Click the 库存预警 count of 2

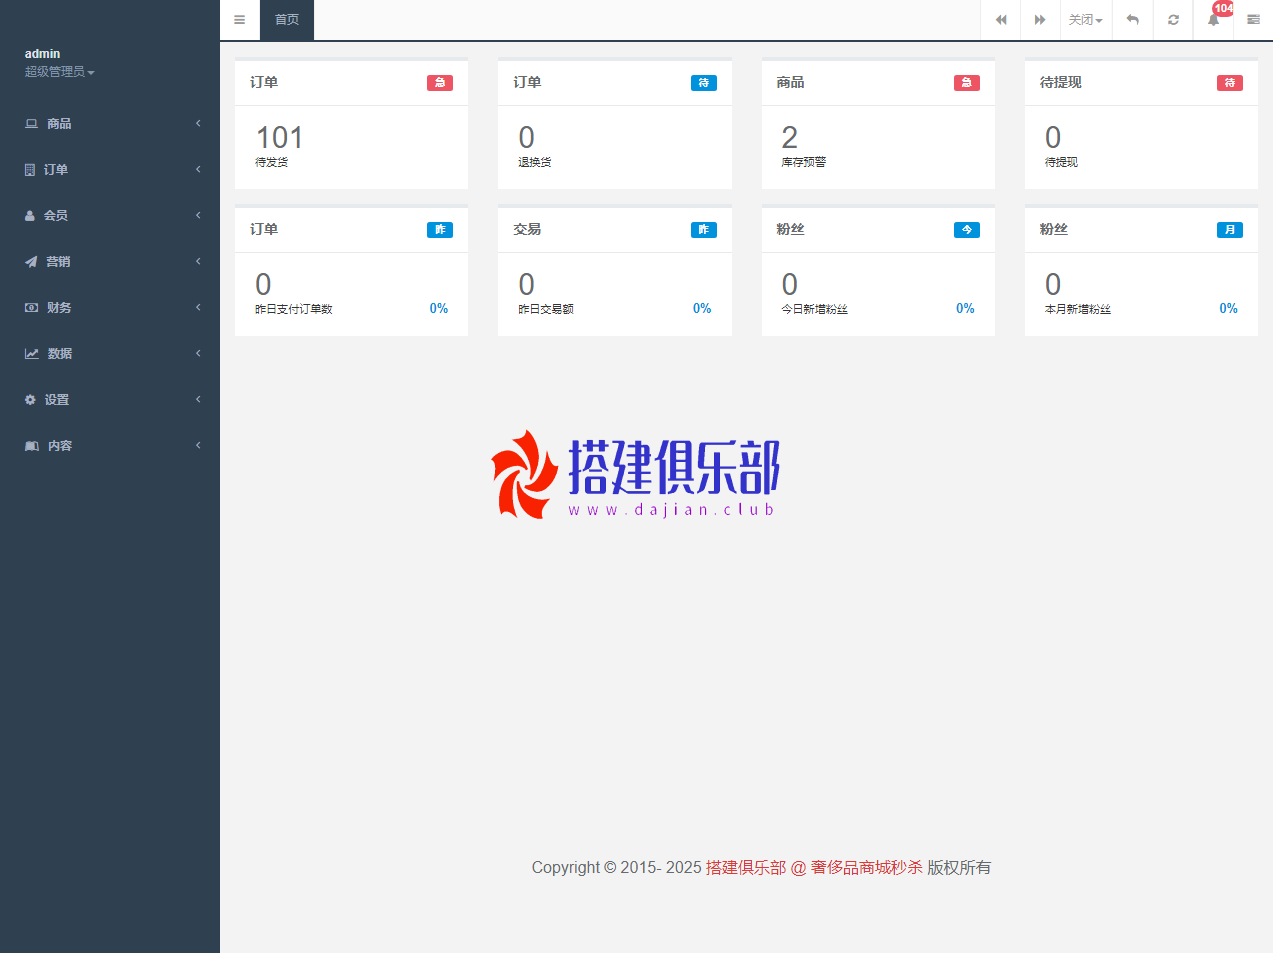[790, 138]
